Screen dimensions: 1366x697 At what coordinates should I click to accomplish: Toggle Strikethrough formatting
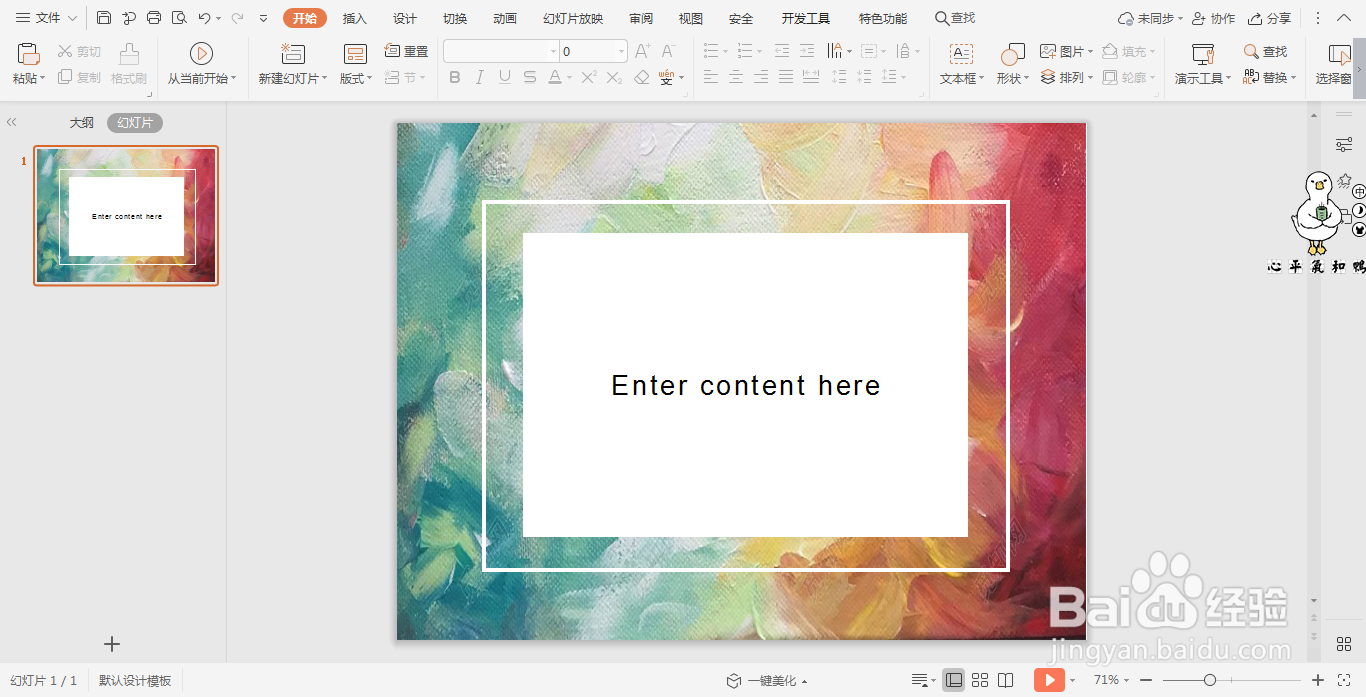click(530, 77)
